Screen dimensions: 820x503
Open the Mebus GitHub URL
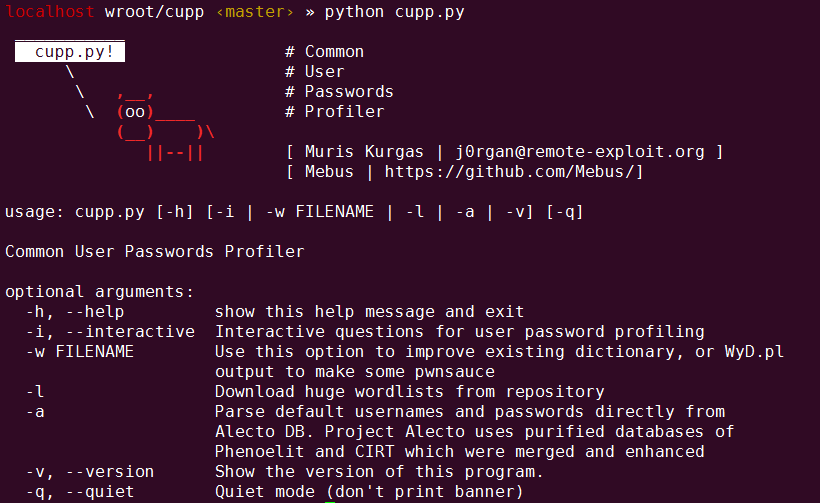(x=514, y=172)
